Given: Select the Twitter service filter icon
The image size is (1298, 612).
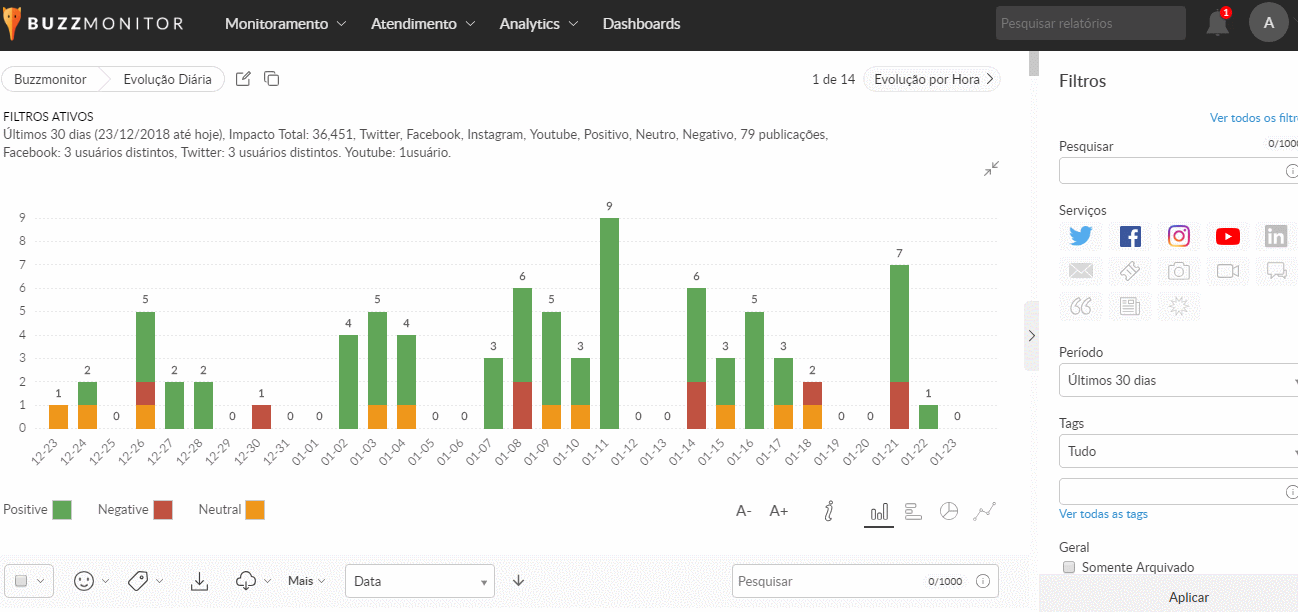Looking at the screenshot, I should click(x=1081, y=236).
